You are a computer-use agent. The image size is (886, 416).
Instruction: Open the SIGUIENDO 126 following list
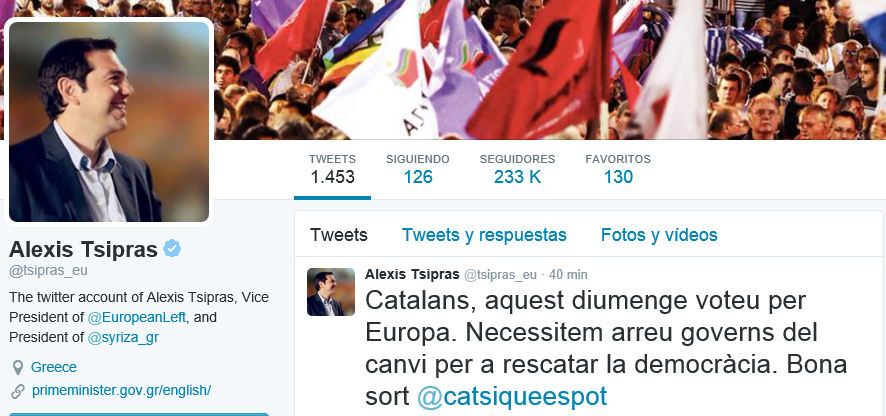tap(418, 169)
